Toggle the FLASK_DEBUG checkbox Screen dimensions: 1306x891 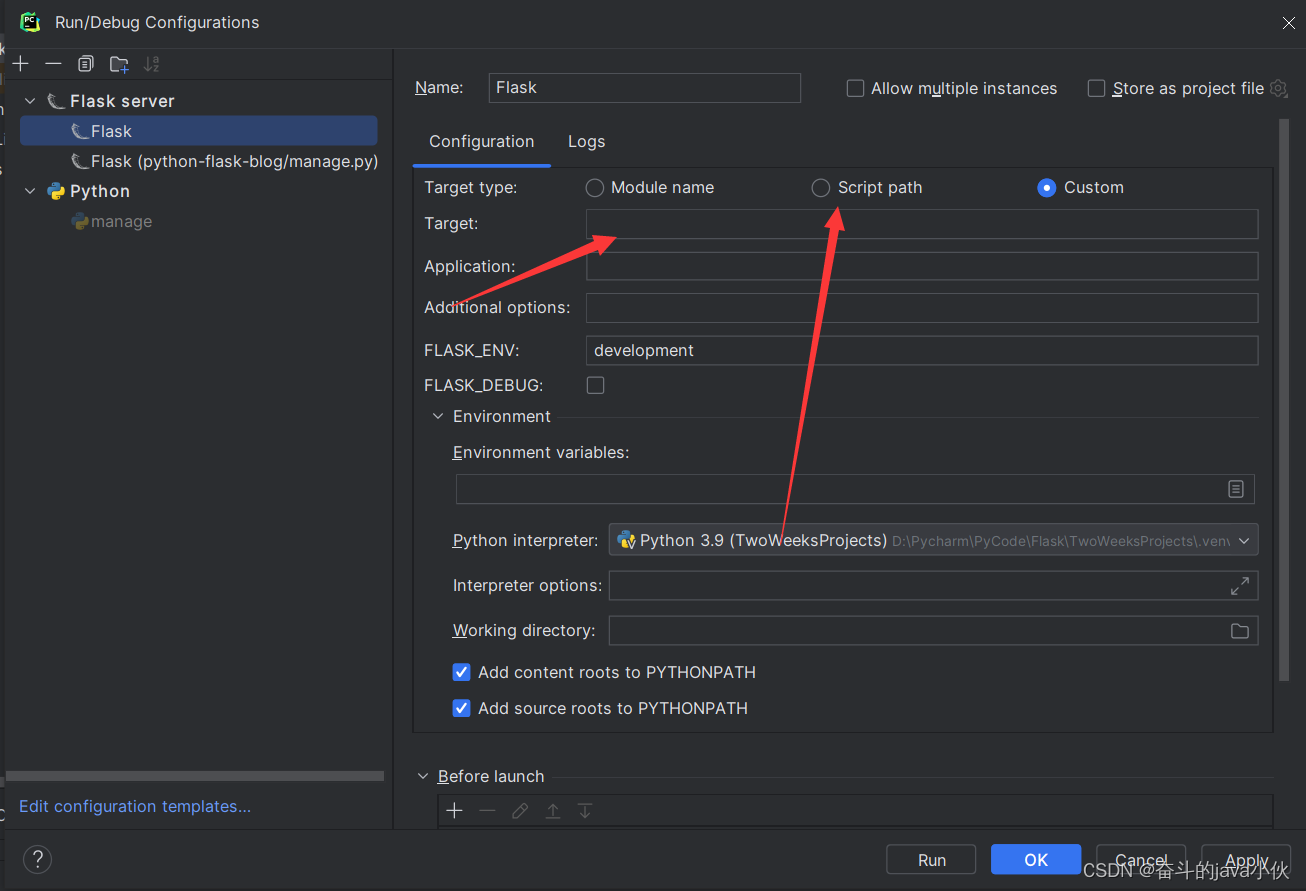(595, 385)
